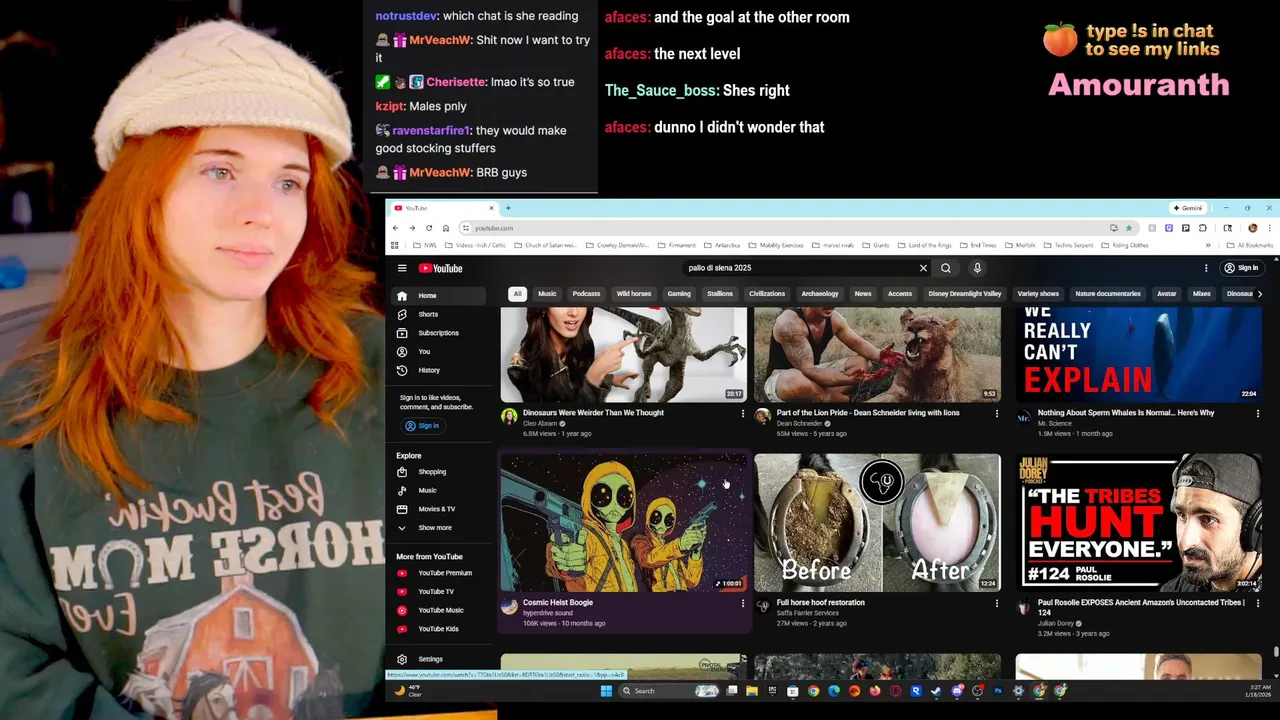Open History in the sidebar
The image size is (1280, 720).
click(x=440, y=370)
